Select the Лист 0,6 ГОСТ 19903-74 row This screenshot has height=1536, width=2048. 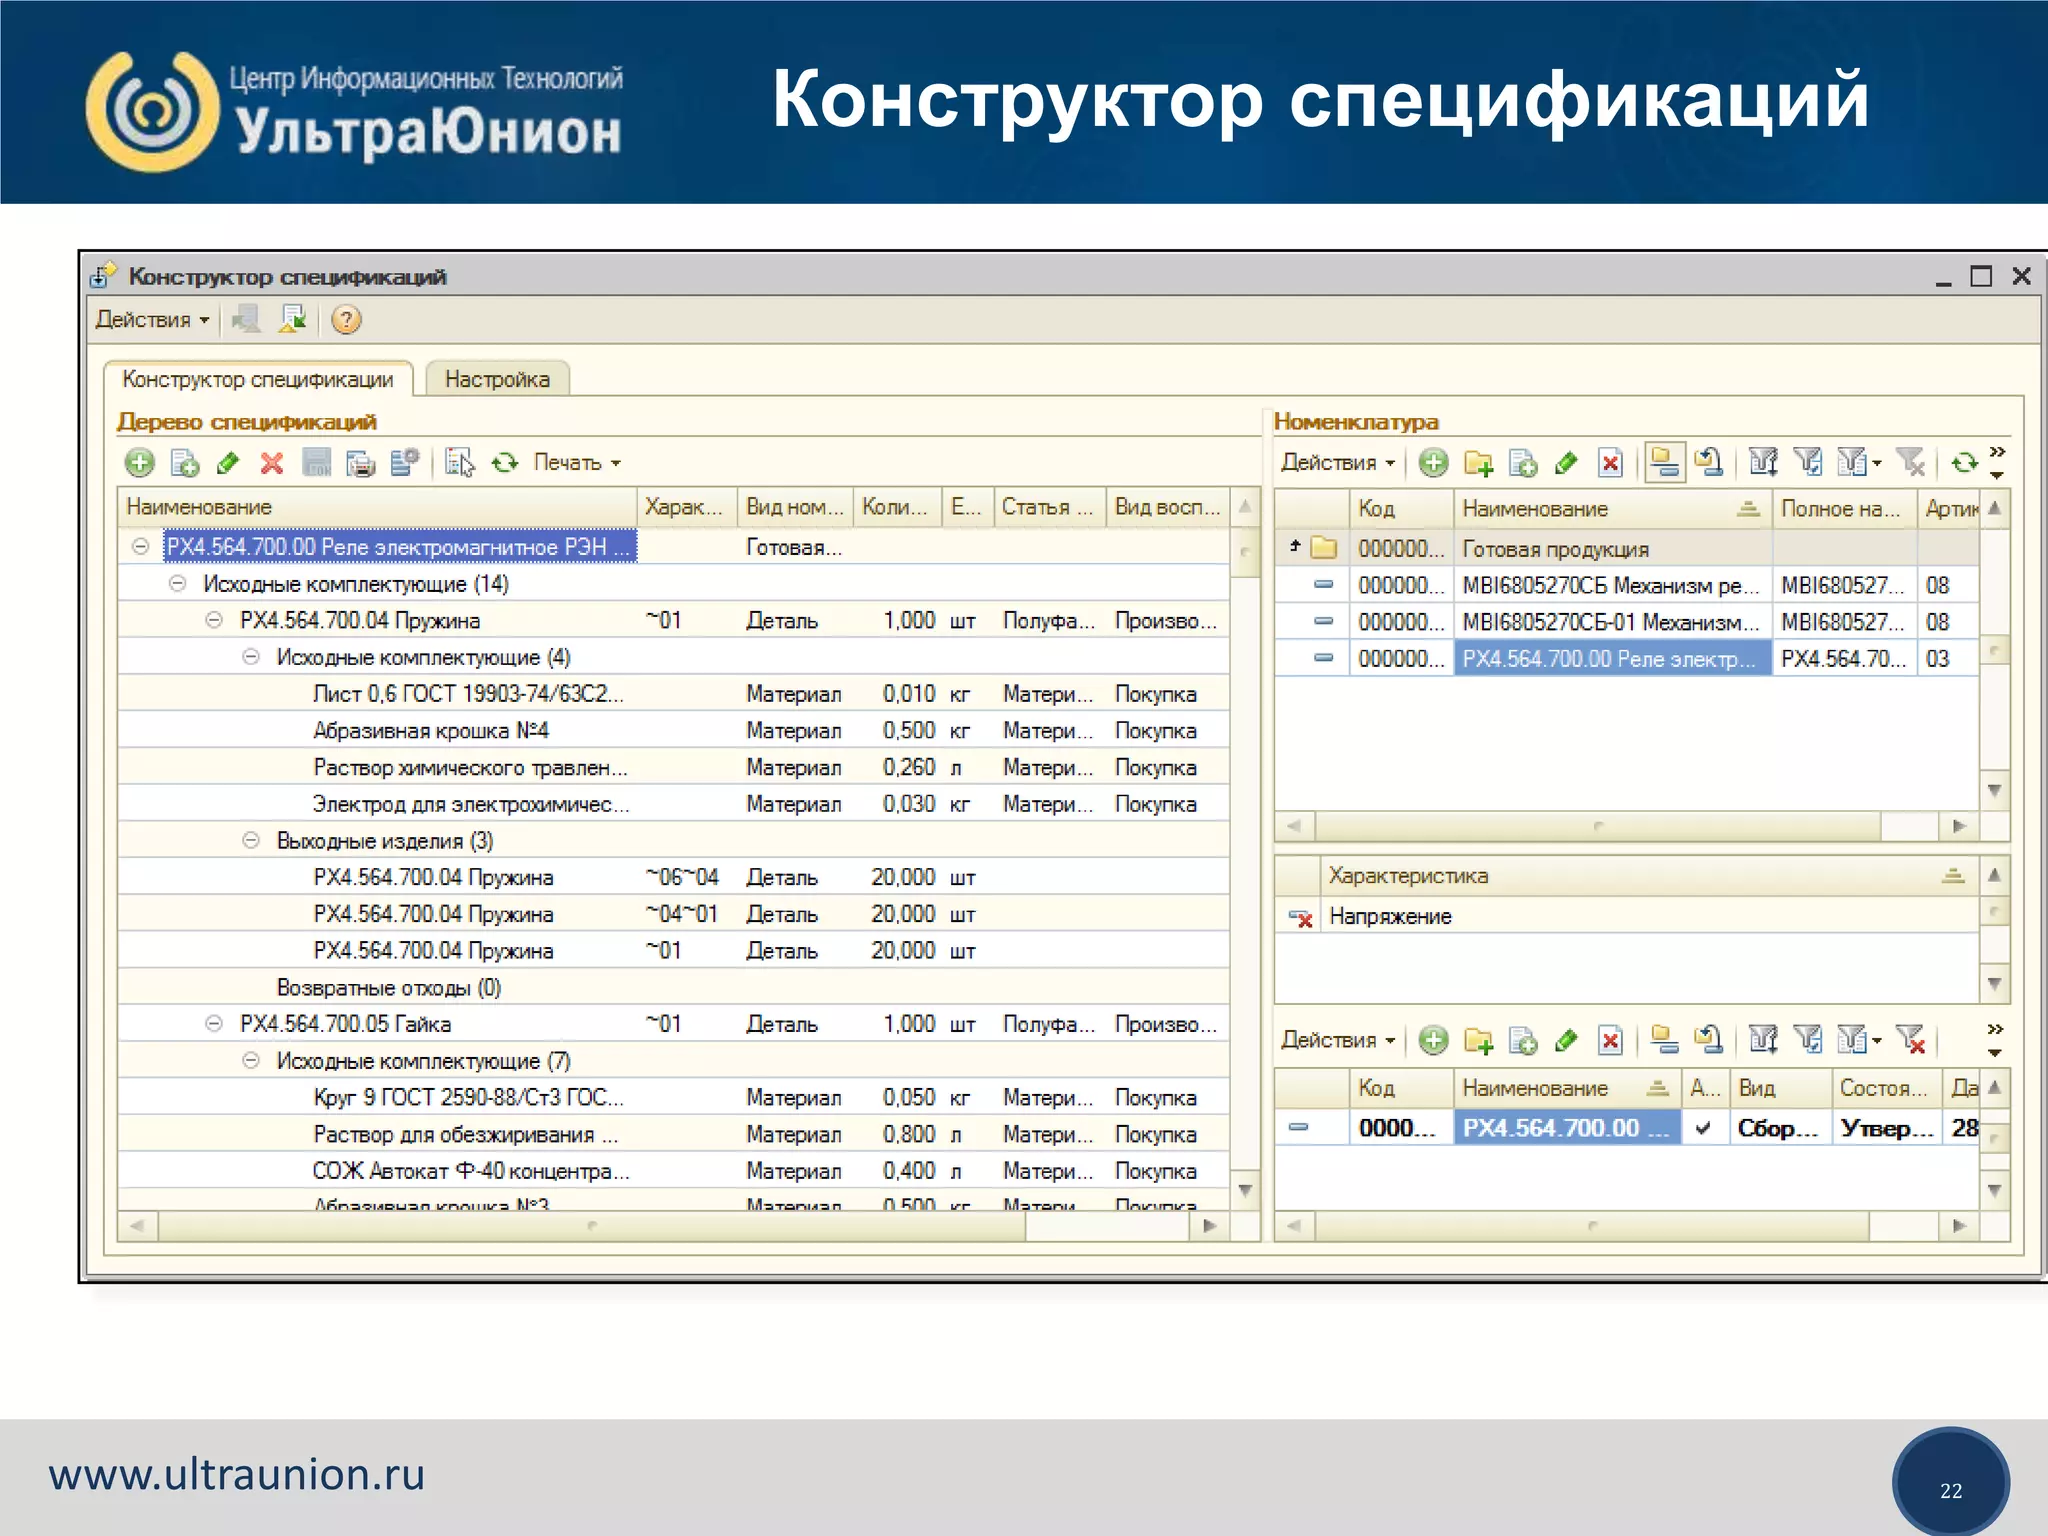673,694
